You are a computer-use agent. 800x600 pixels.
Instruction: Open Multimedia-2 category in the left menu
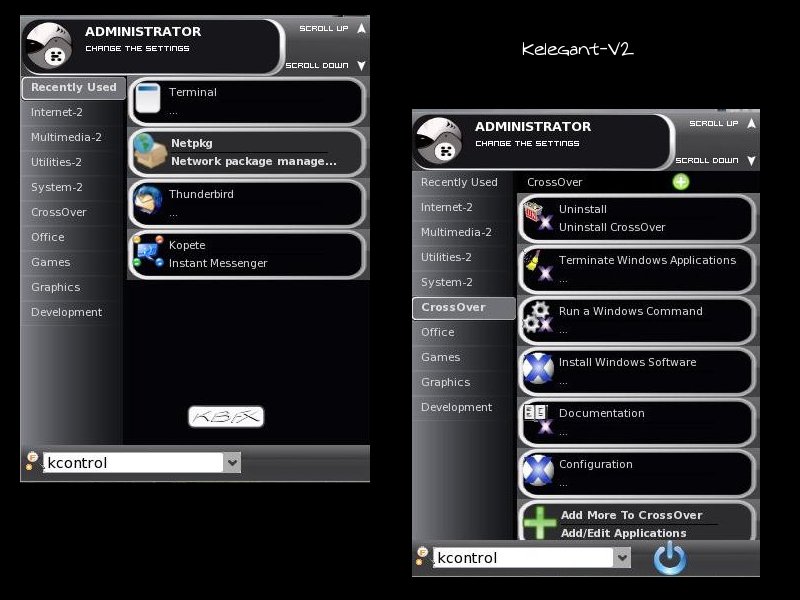coord(72,137)
